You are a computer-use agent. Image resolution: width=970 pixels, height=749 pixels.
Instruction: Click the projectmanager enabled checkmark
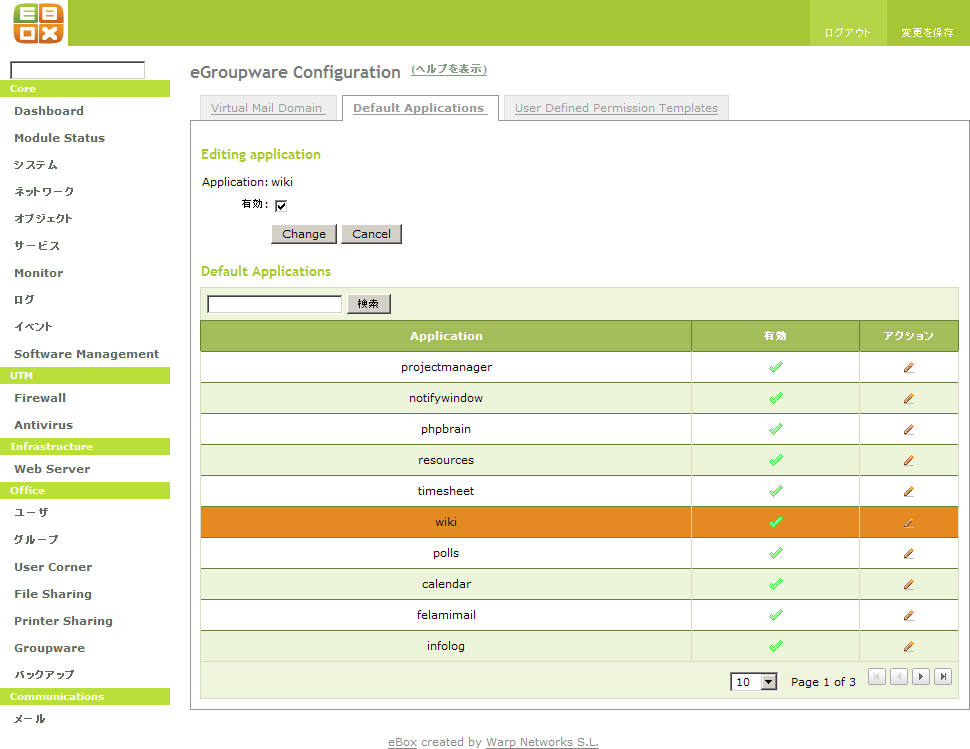coord(776,367)
